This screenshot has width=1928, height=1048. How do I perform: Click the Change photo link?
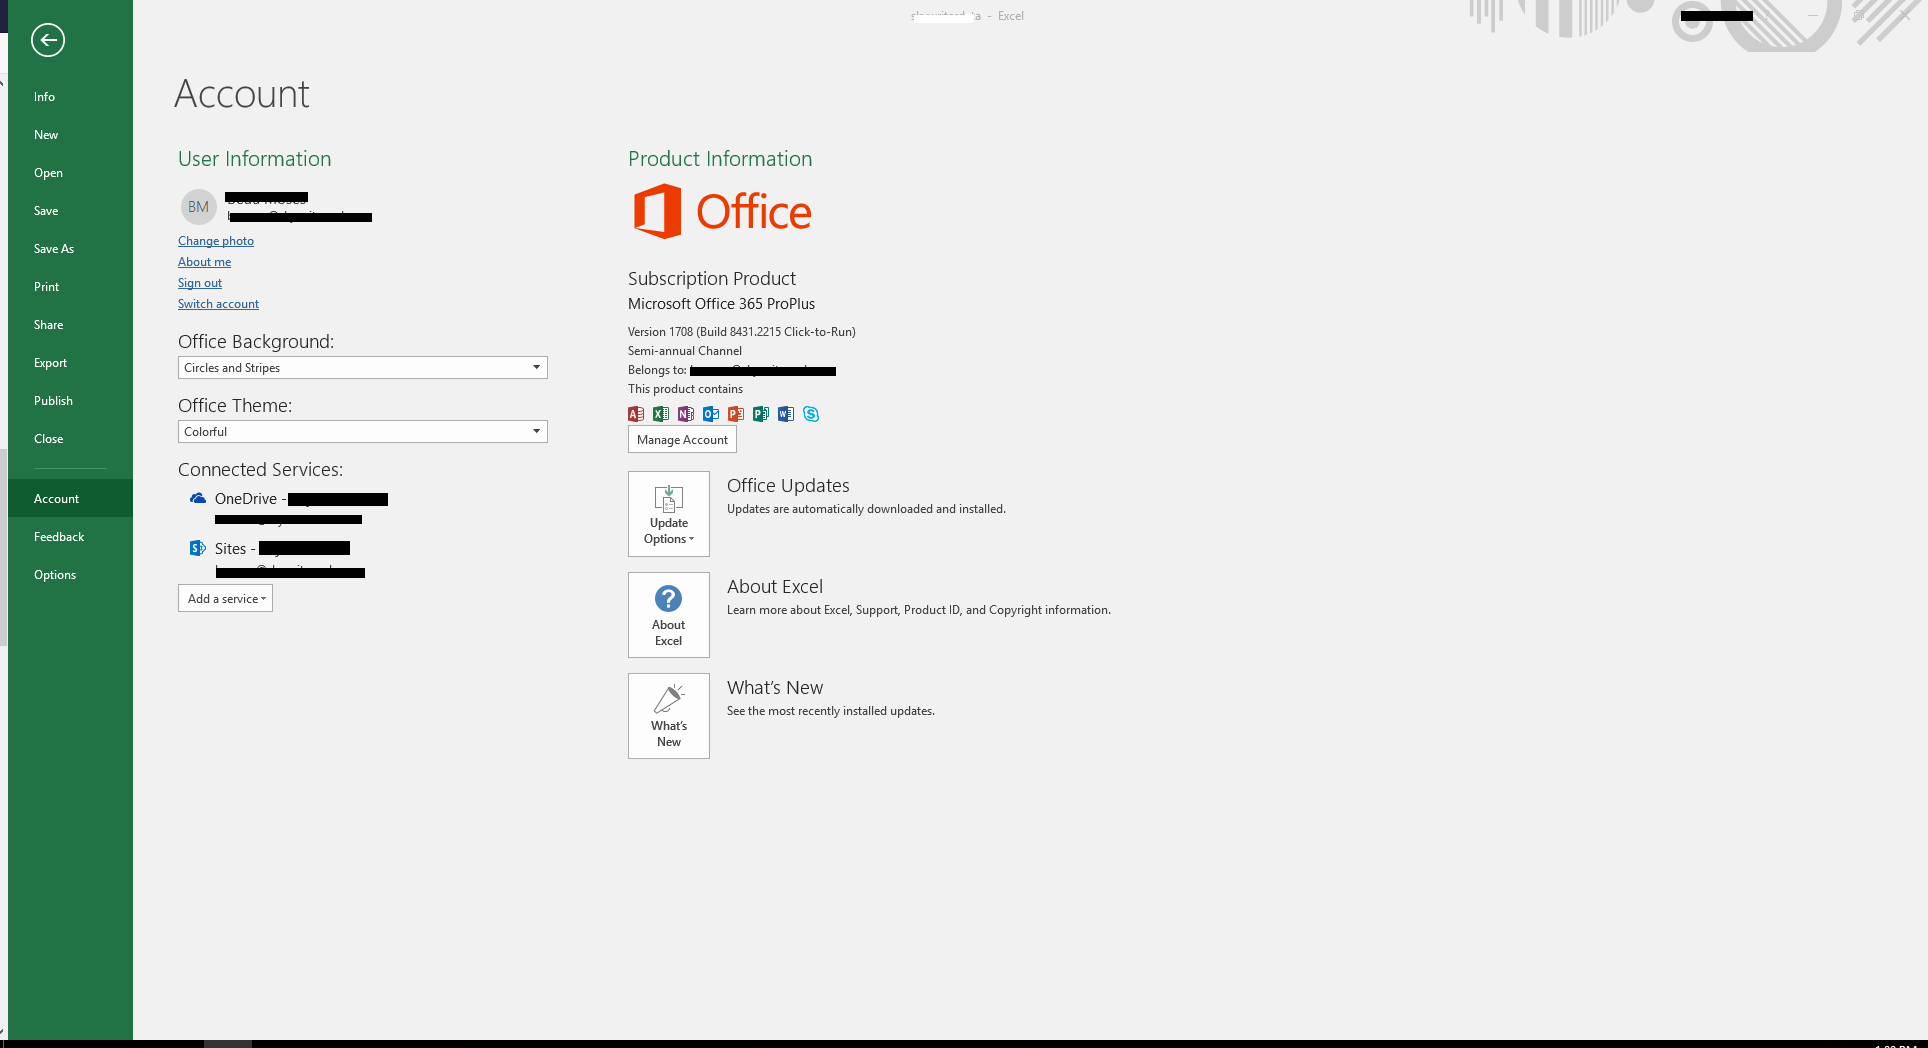tap(216, 241)
